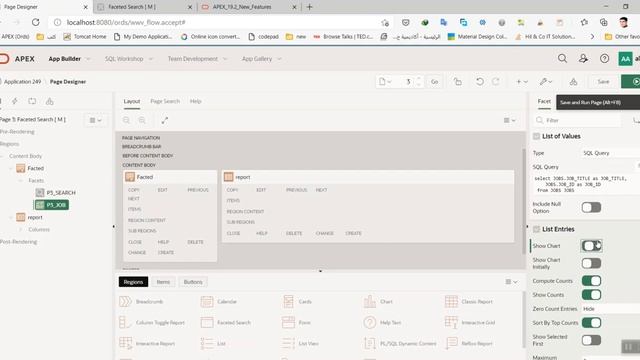This screenshot has width=640, height=360.
Task: Open the Shared Components icon
Action: 573,82
